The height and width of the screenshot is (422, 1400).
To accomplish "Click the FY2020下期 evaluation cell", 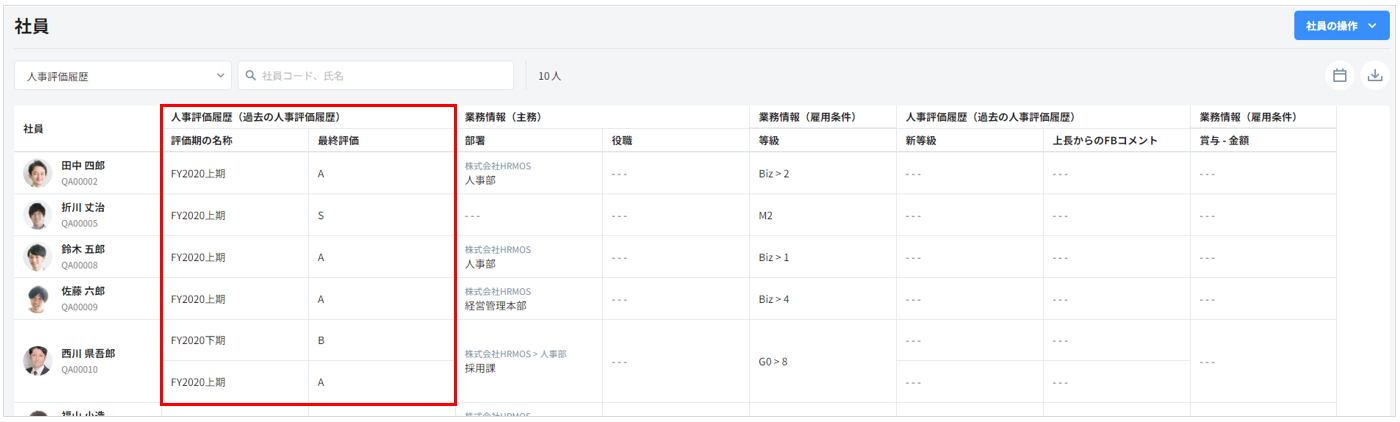I will 198,341.
